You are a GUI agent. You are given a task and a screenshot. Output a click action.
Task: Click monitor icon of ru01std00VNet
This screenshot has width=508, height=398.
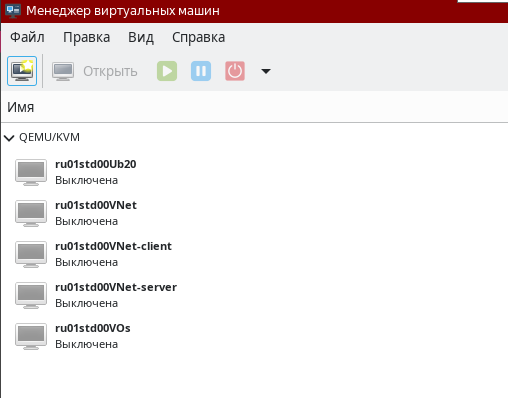pyautogui.click(x=31, y=213)
